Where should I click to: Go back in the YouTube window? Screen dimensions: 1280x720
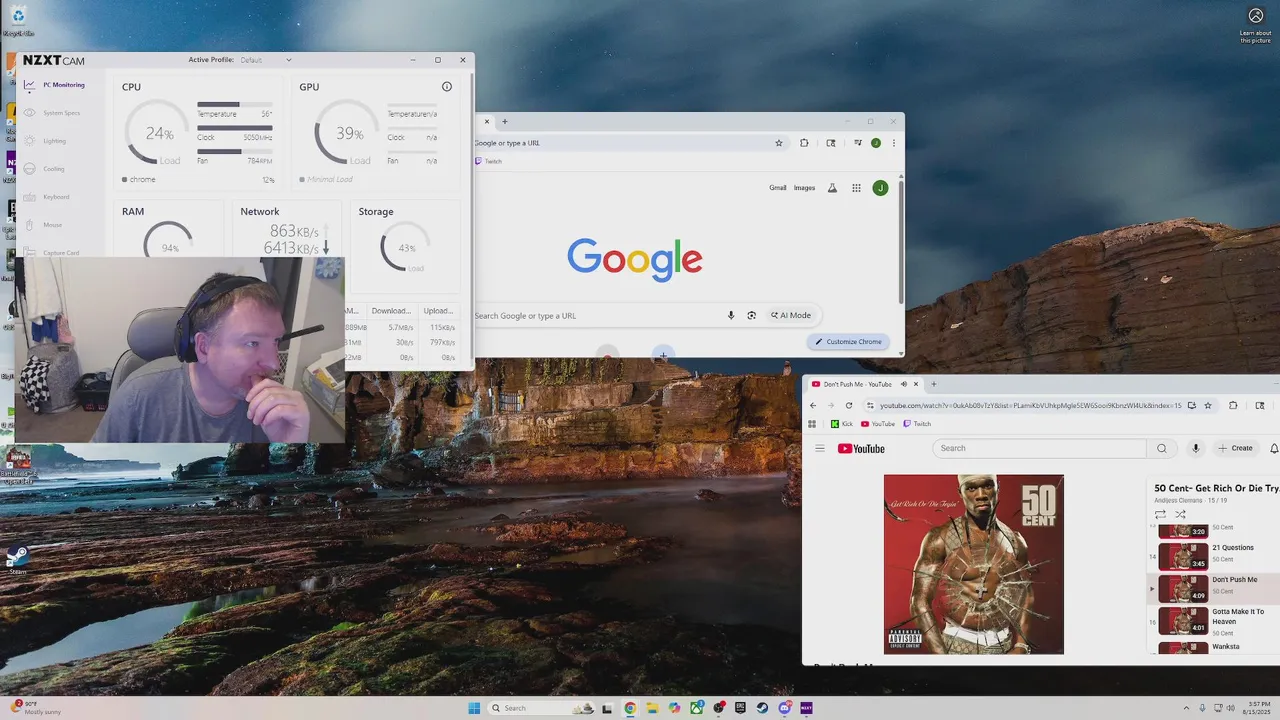tap(813, 405)
